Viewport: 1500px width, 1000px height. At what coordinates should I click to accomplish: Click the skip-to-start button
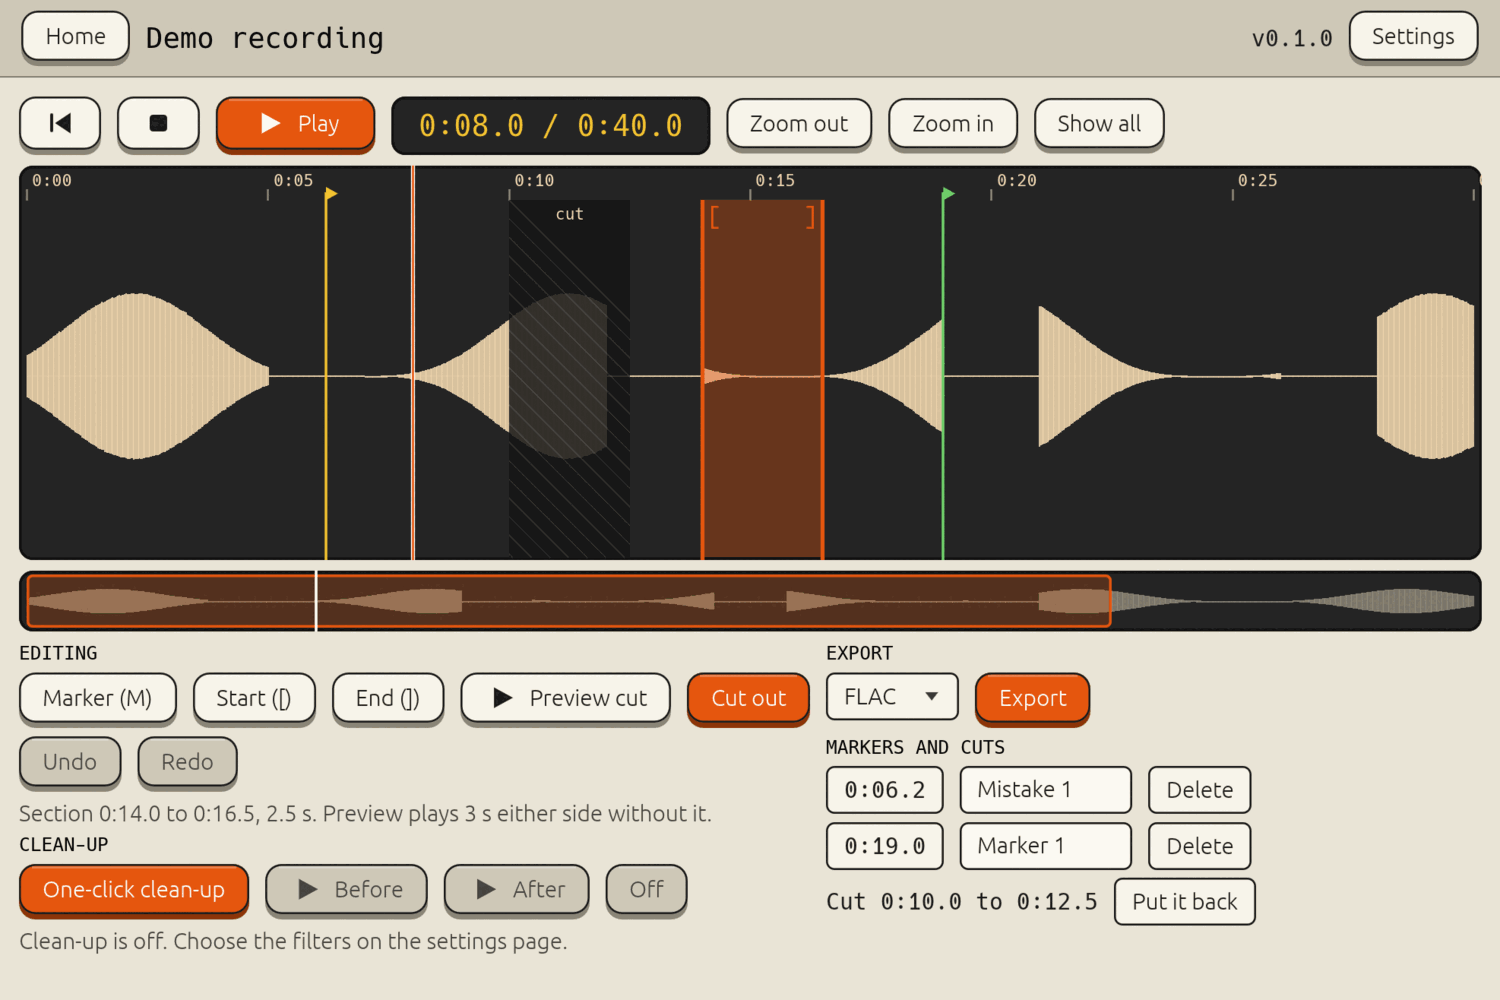(x=60, y=123)
